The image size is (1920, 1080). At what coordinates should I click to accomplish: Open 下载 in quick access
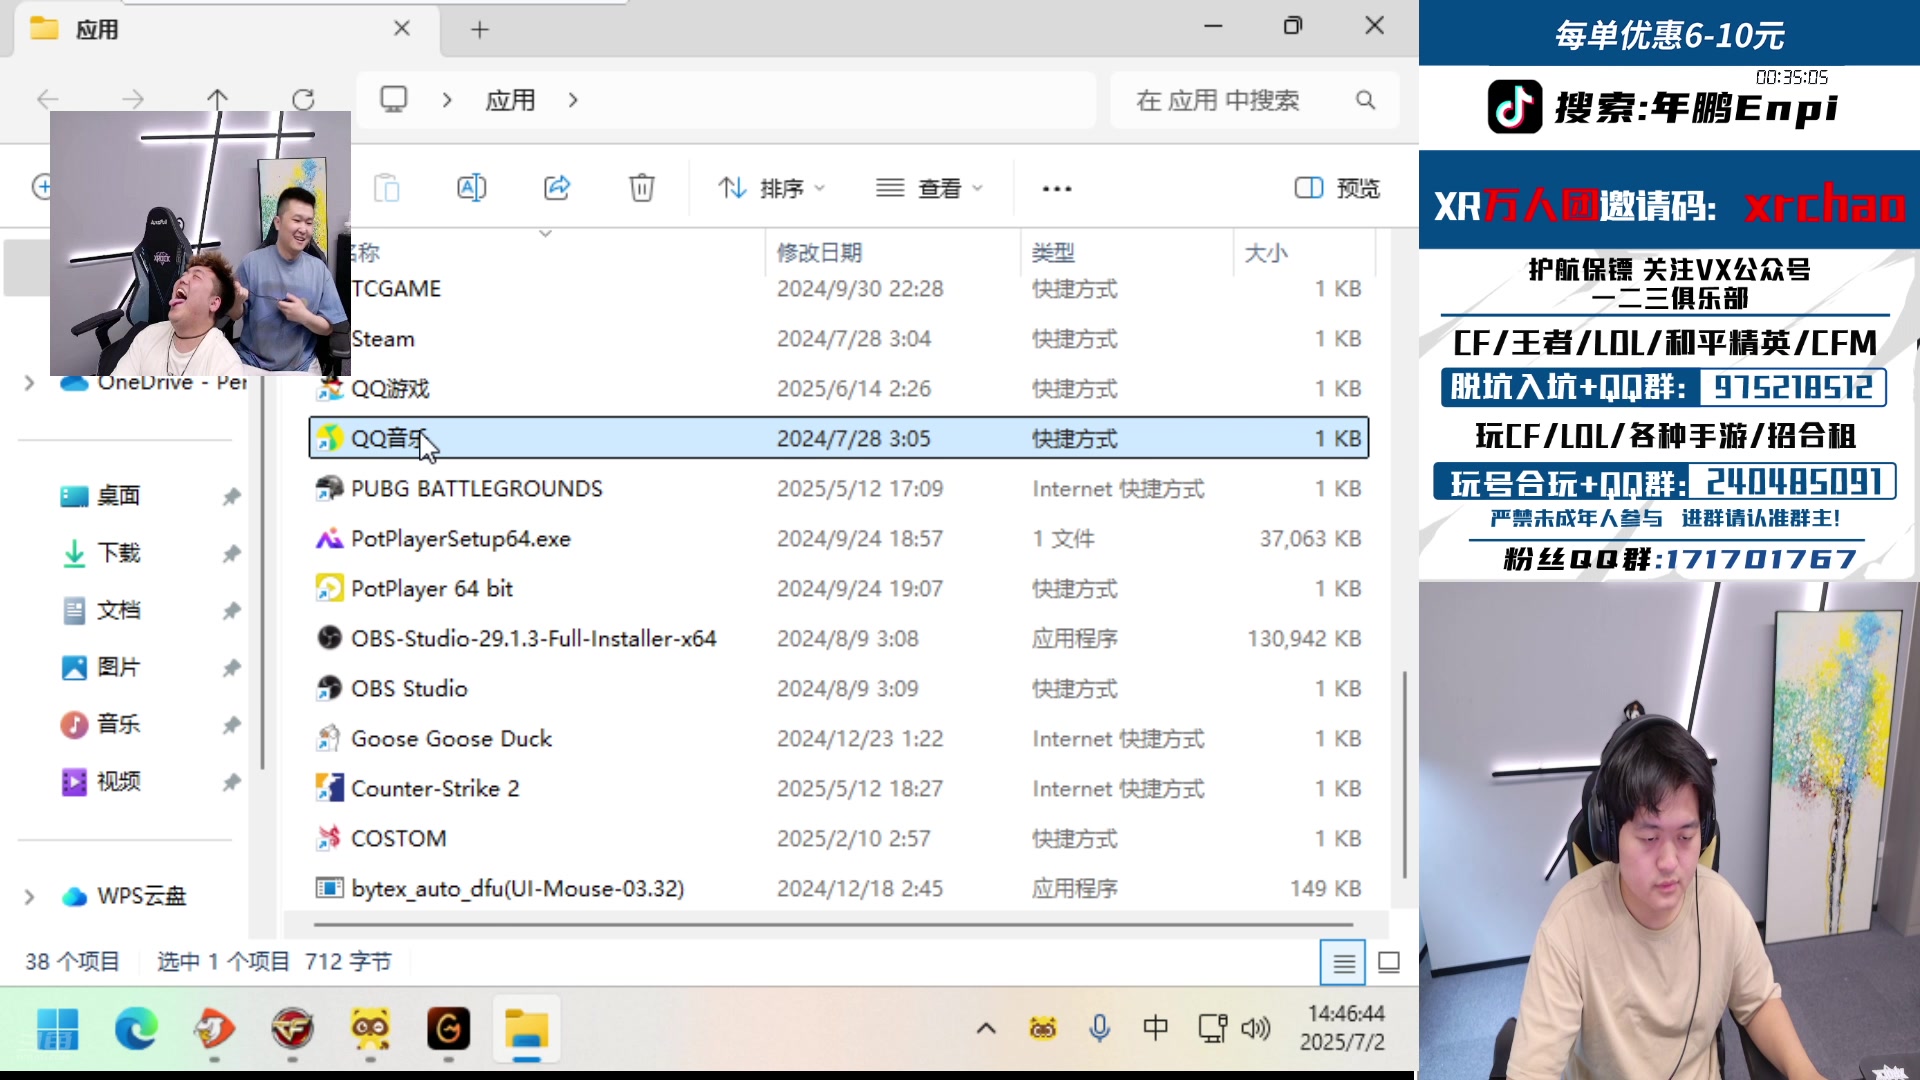tap(119, 553)
